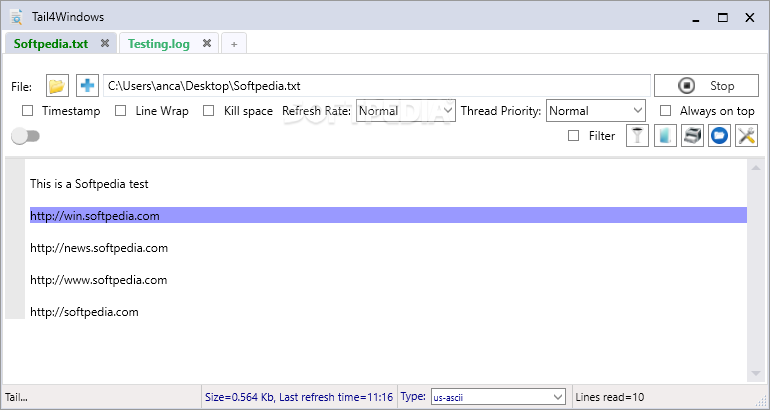Click the file path input field
The image size is (770, 410).
[377, 86]
